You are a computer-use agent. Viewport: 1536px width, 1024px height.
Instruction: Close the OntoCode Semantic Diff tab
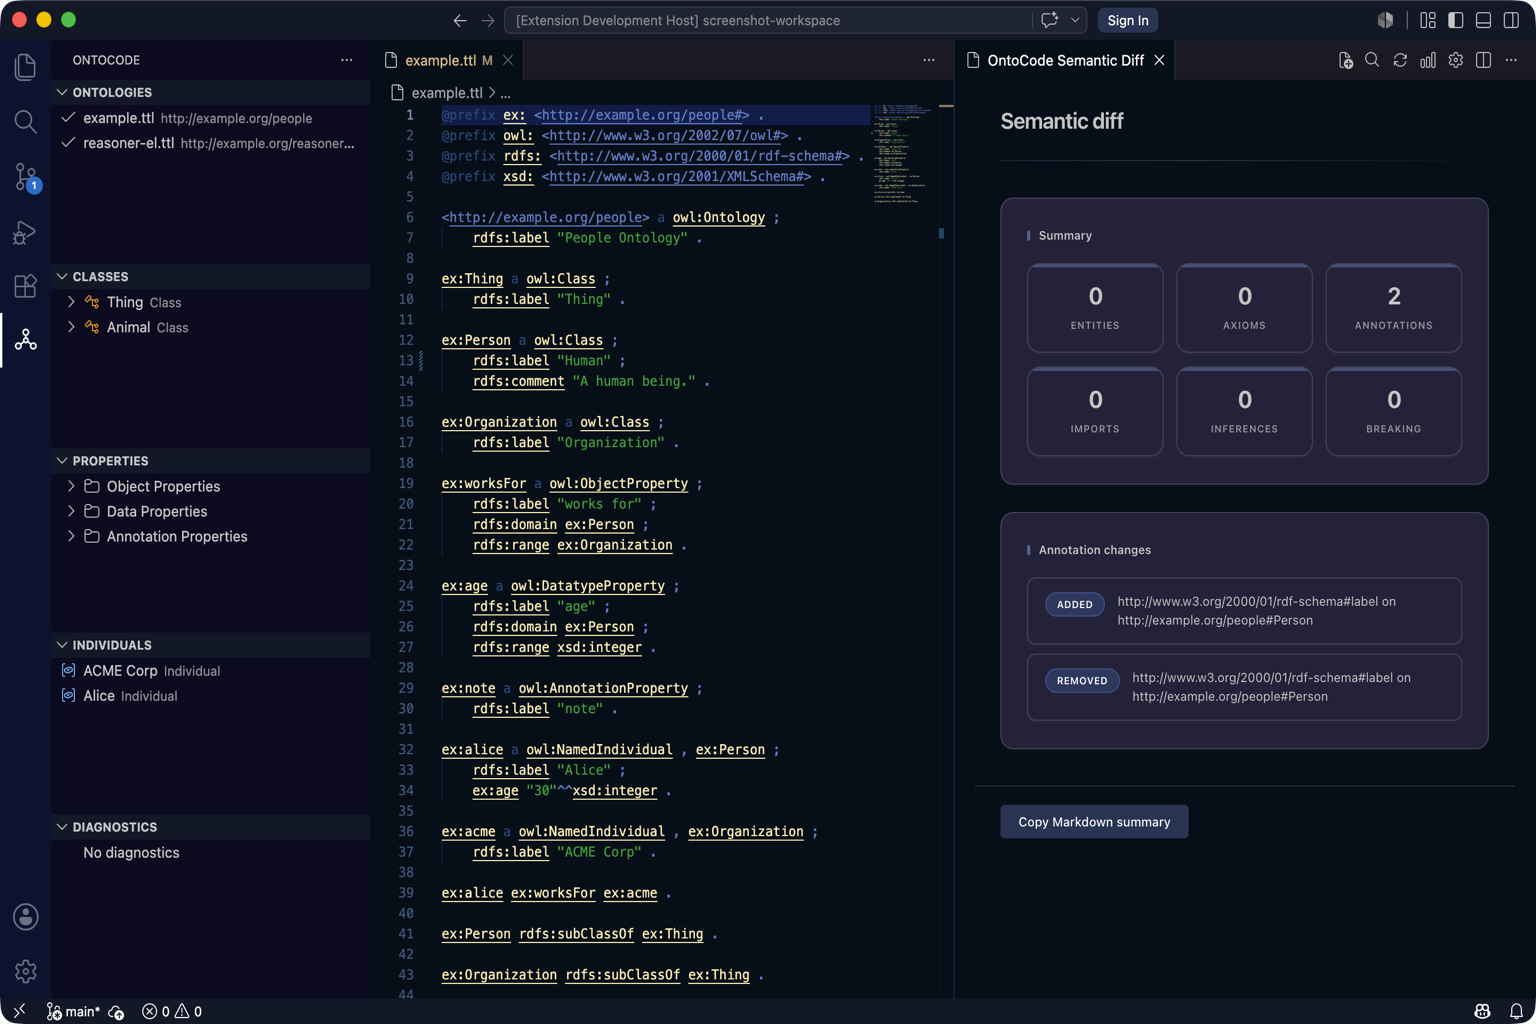coord(1159,61)
